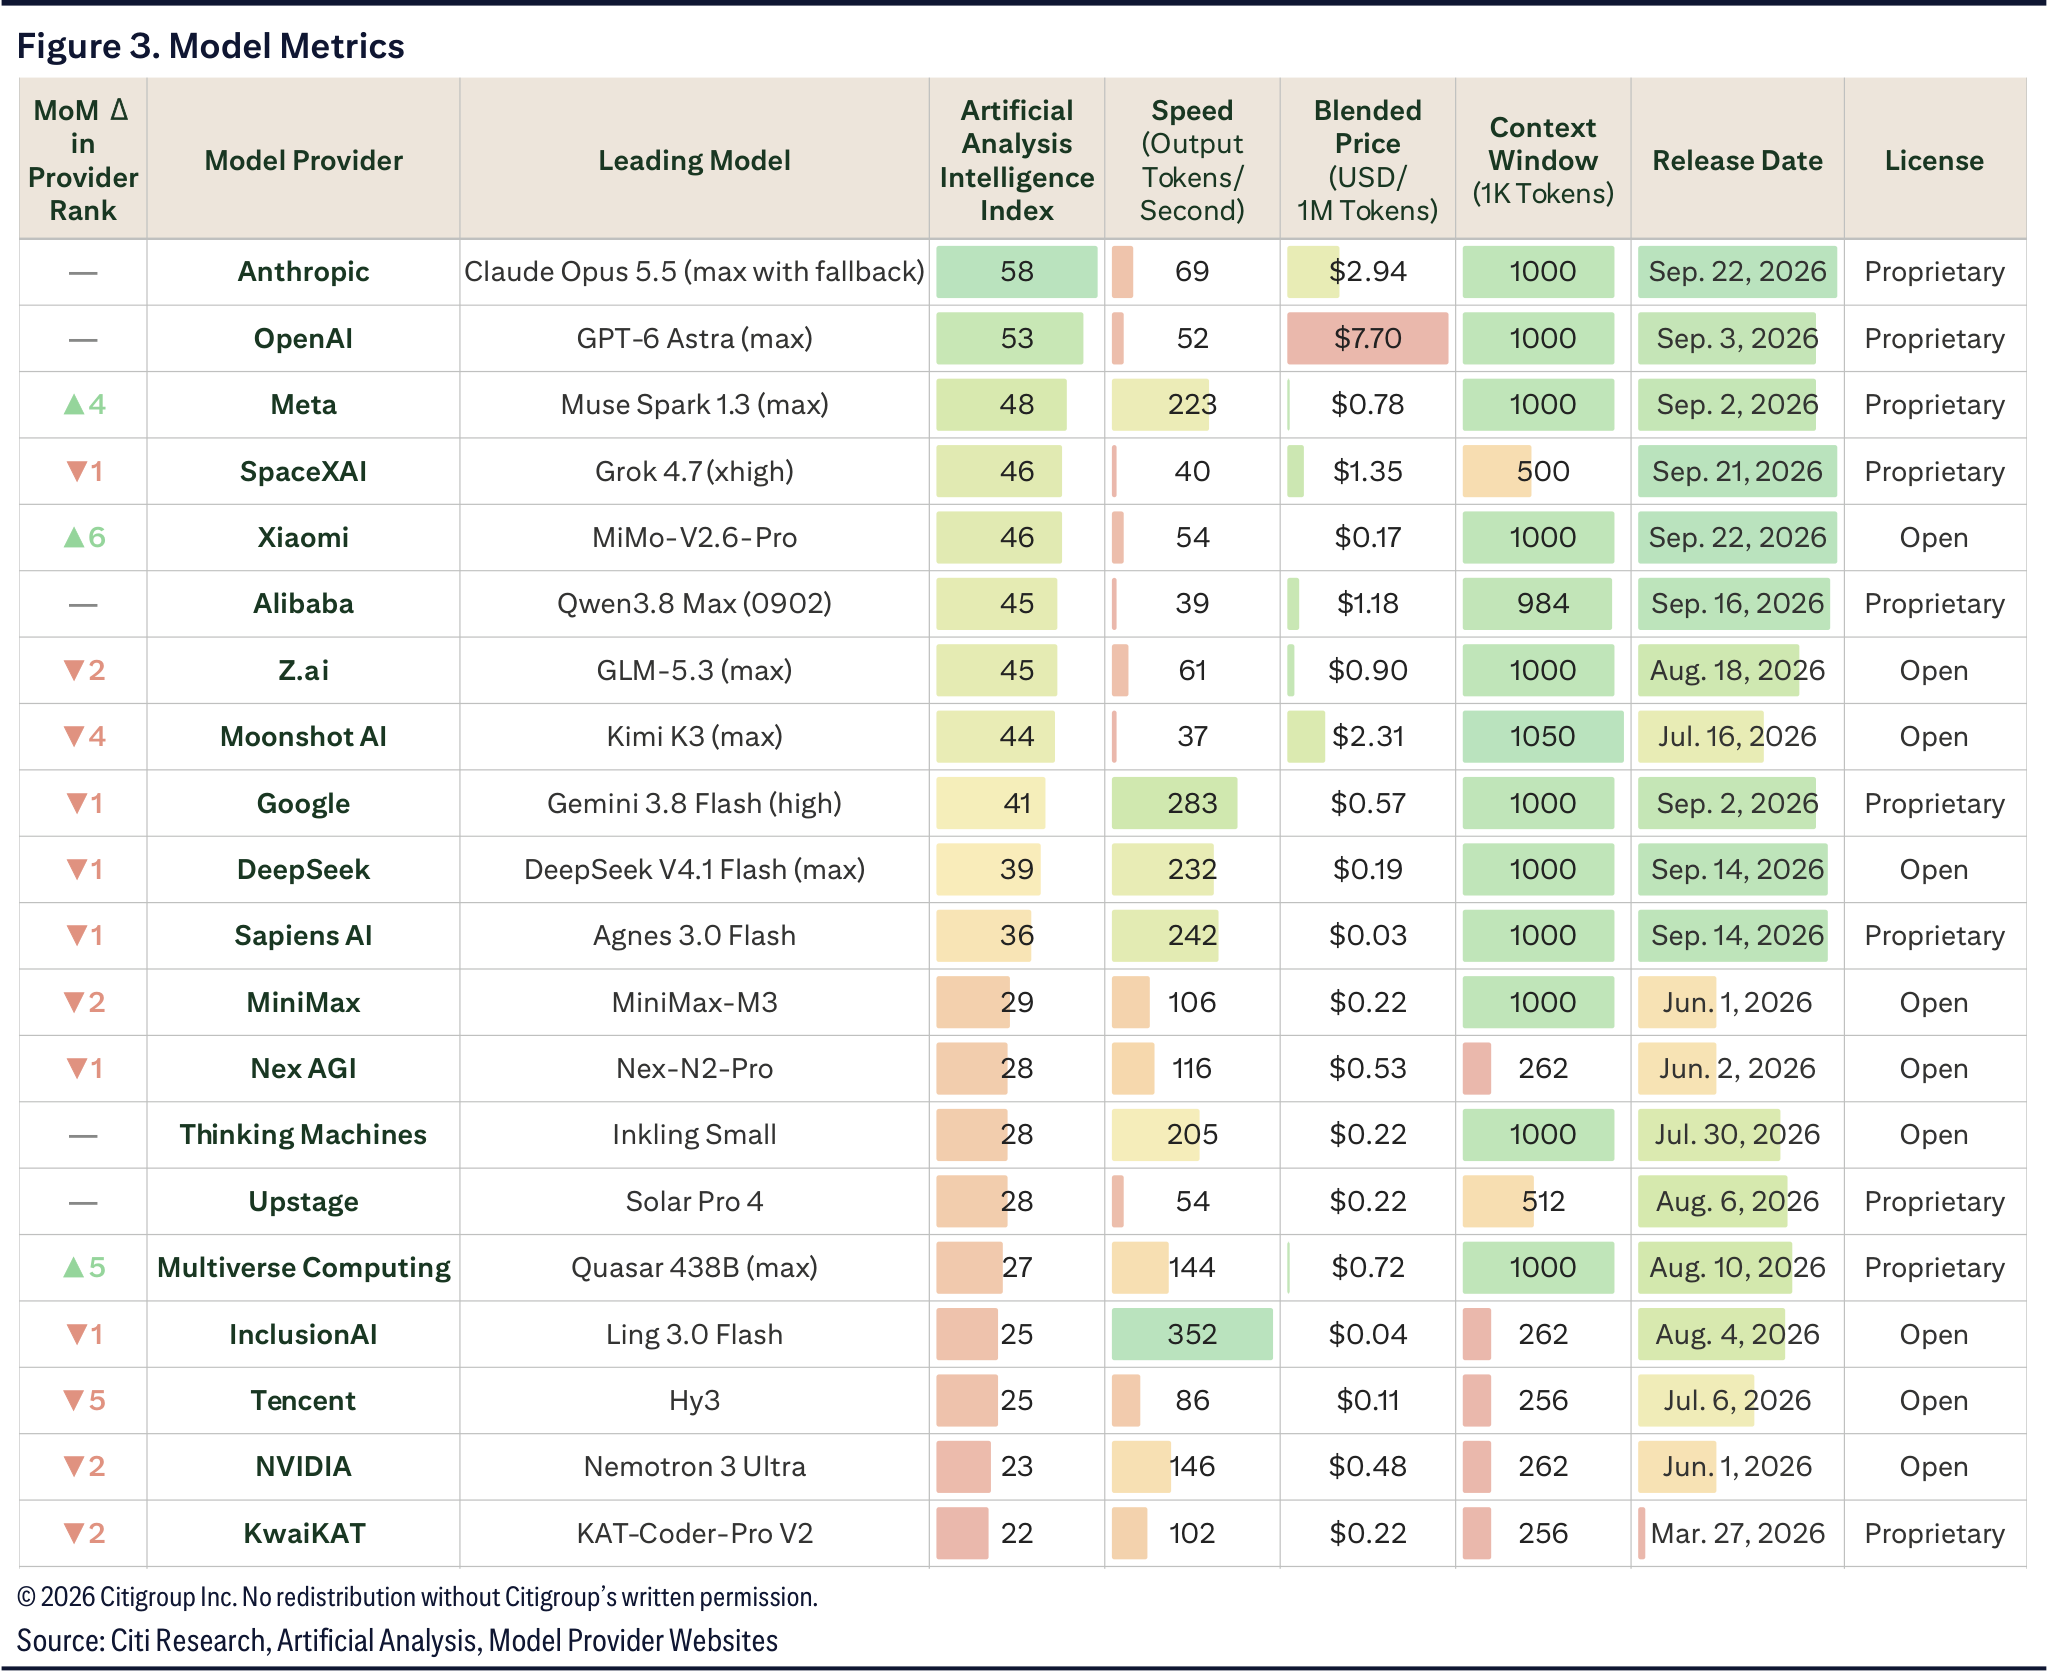Image resolution: width=2052 pixels, height=1672 pixels.
Task: Click Claude Opus 5.5 leading model cell
Action: [694, 272]
